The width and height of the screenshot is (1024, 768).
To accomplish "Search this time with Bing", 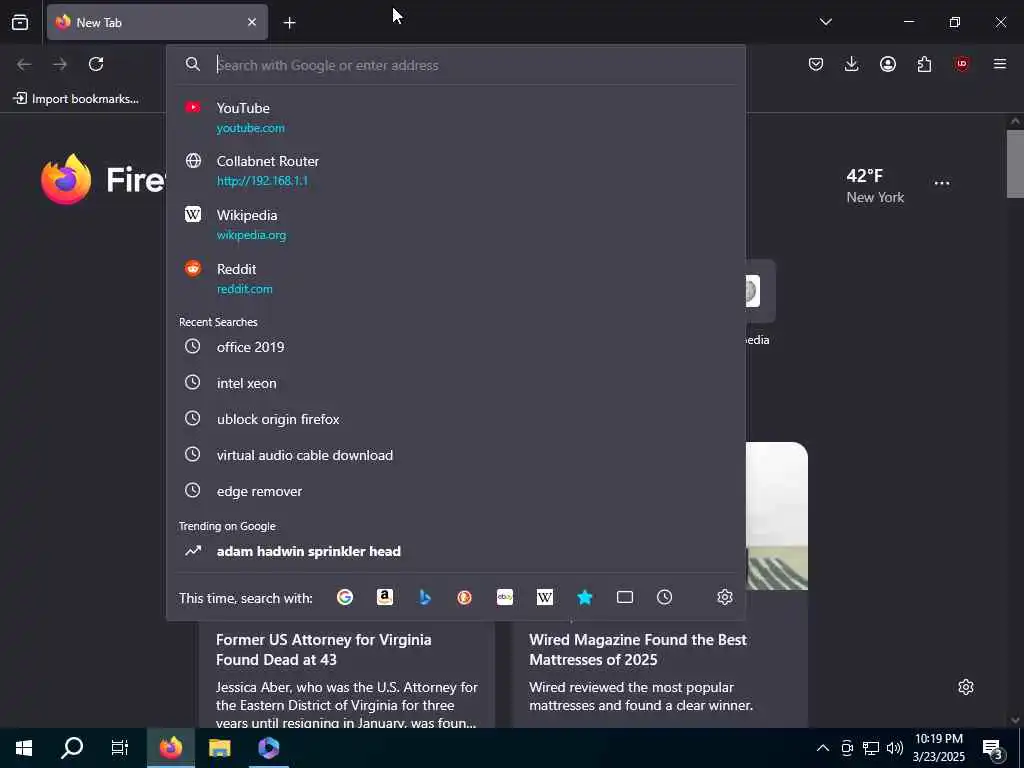I will pos(424,597).
